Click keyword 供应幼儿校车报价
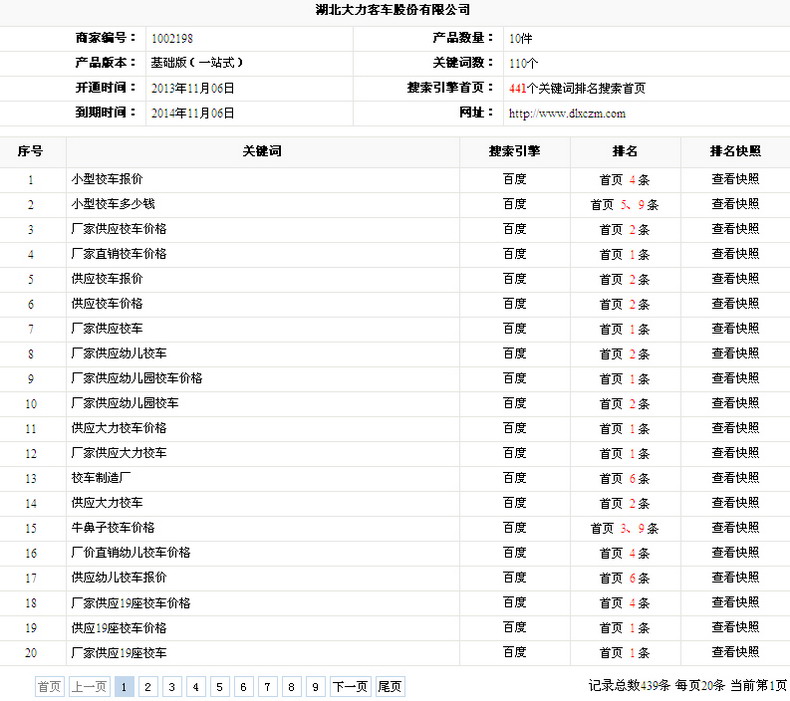The width and height of the screenshot is (790, 701). click(119, 578)
